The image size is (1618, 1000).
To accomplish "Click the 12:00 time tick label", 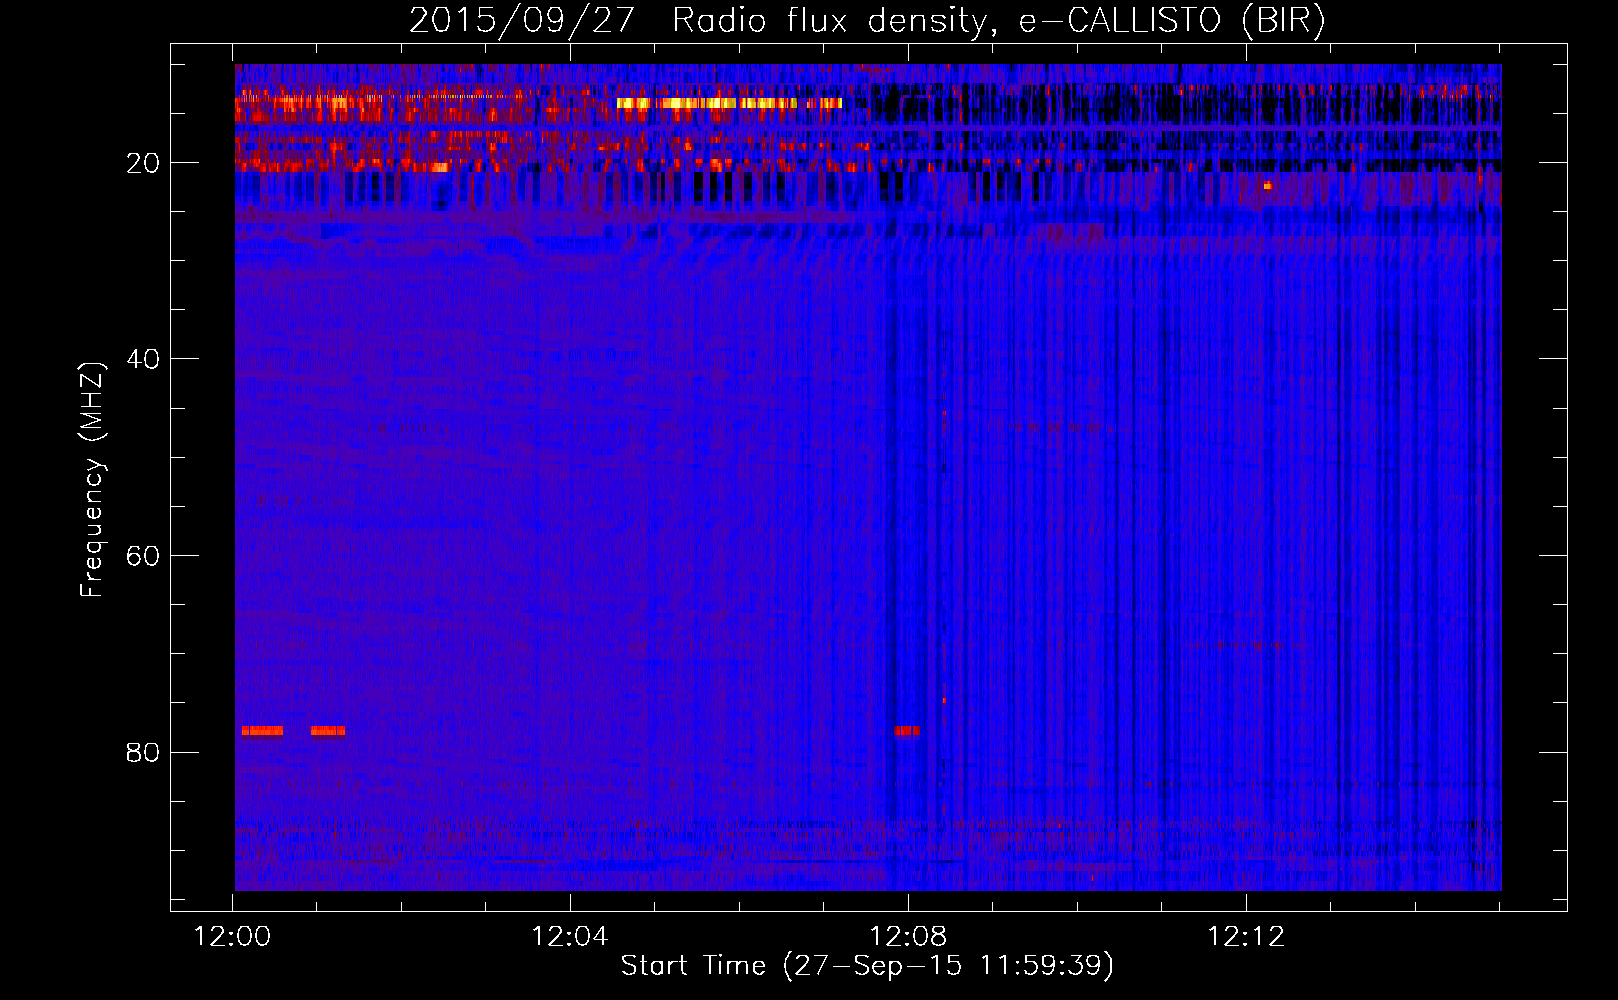I will pyautogui.click(x=233, y=937).
